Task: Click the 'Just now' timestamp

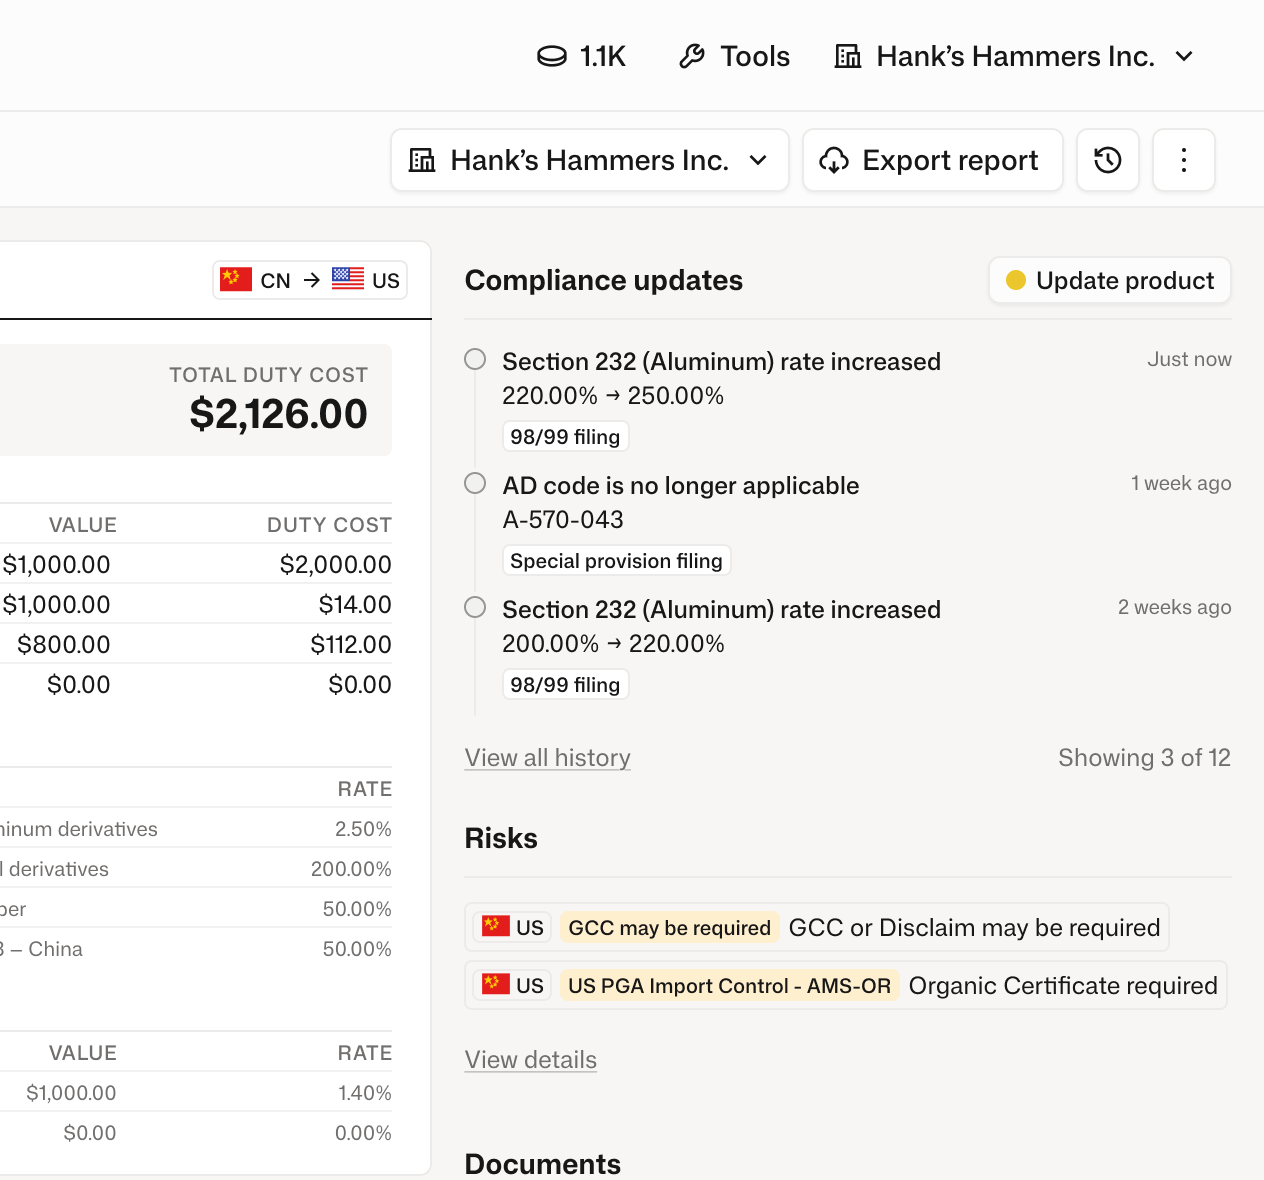Action: (1189, 359)
